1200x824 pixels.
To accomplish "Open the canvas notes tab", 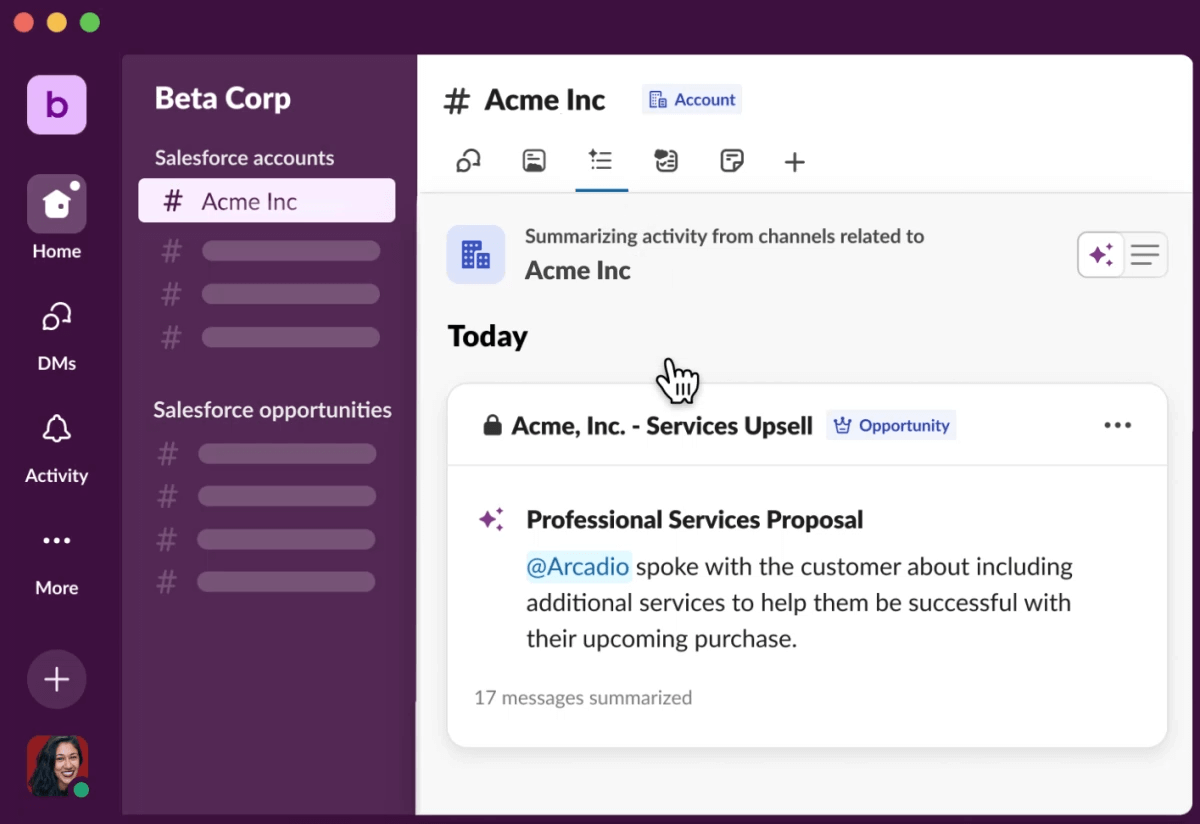I will (732, 161).
